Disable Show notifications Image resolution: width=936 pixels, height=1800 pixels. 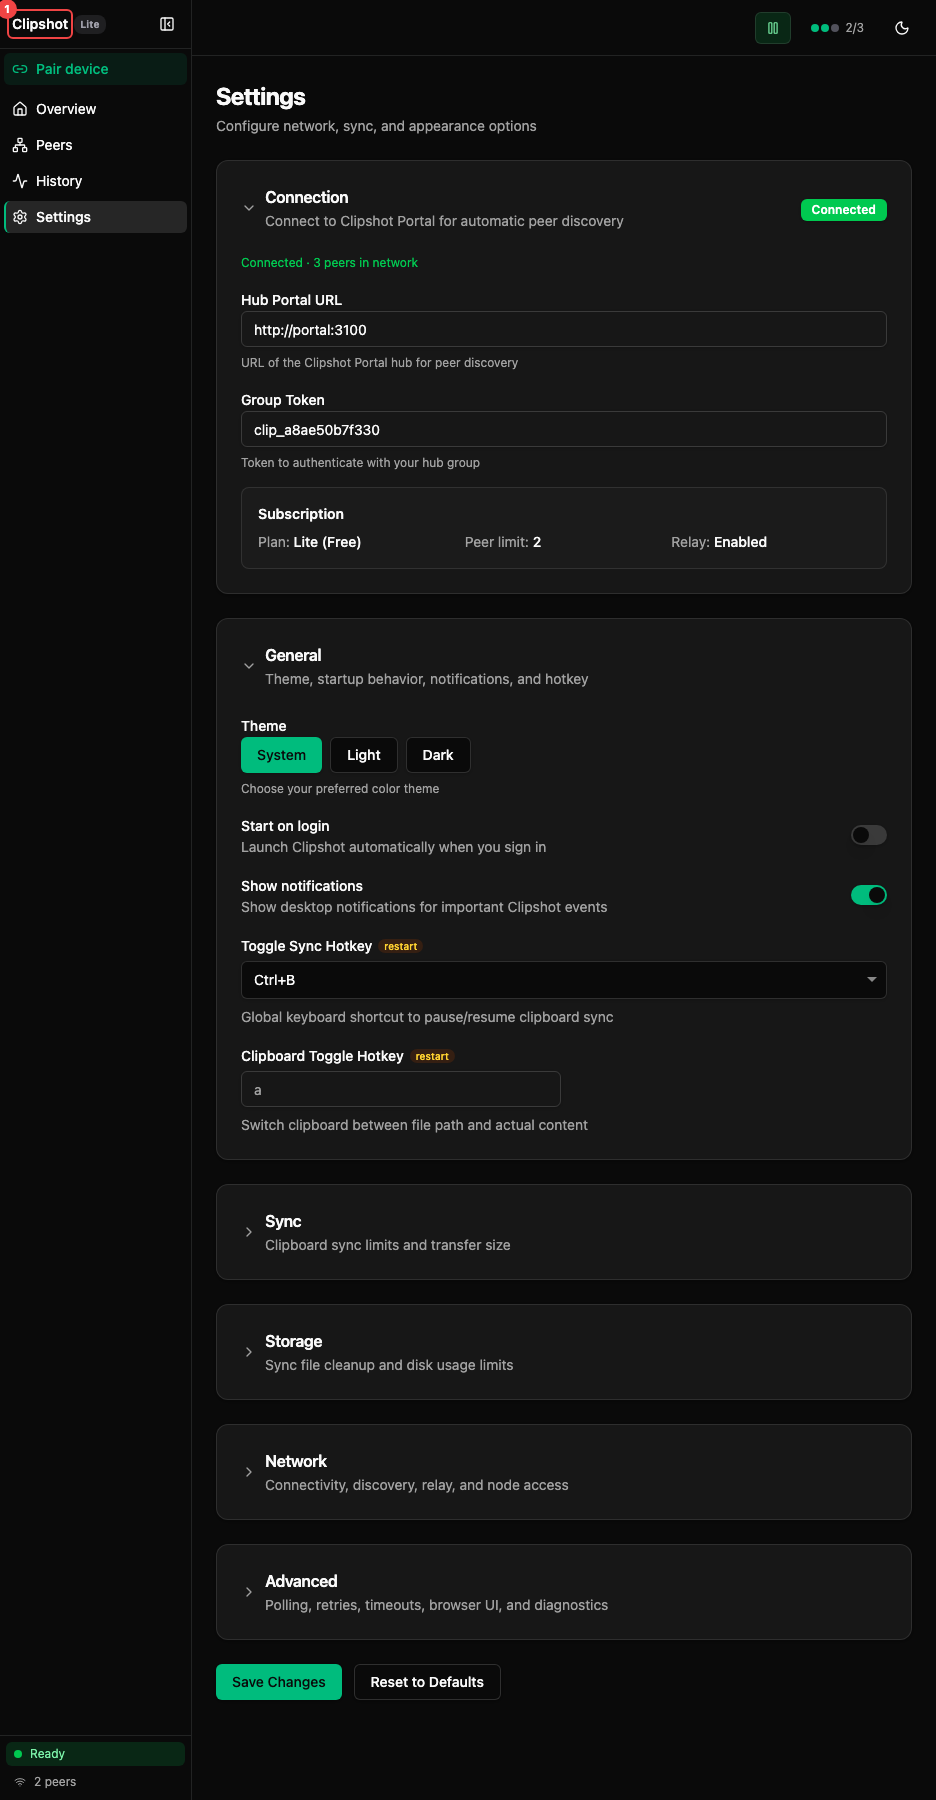868,894
